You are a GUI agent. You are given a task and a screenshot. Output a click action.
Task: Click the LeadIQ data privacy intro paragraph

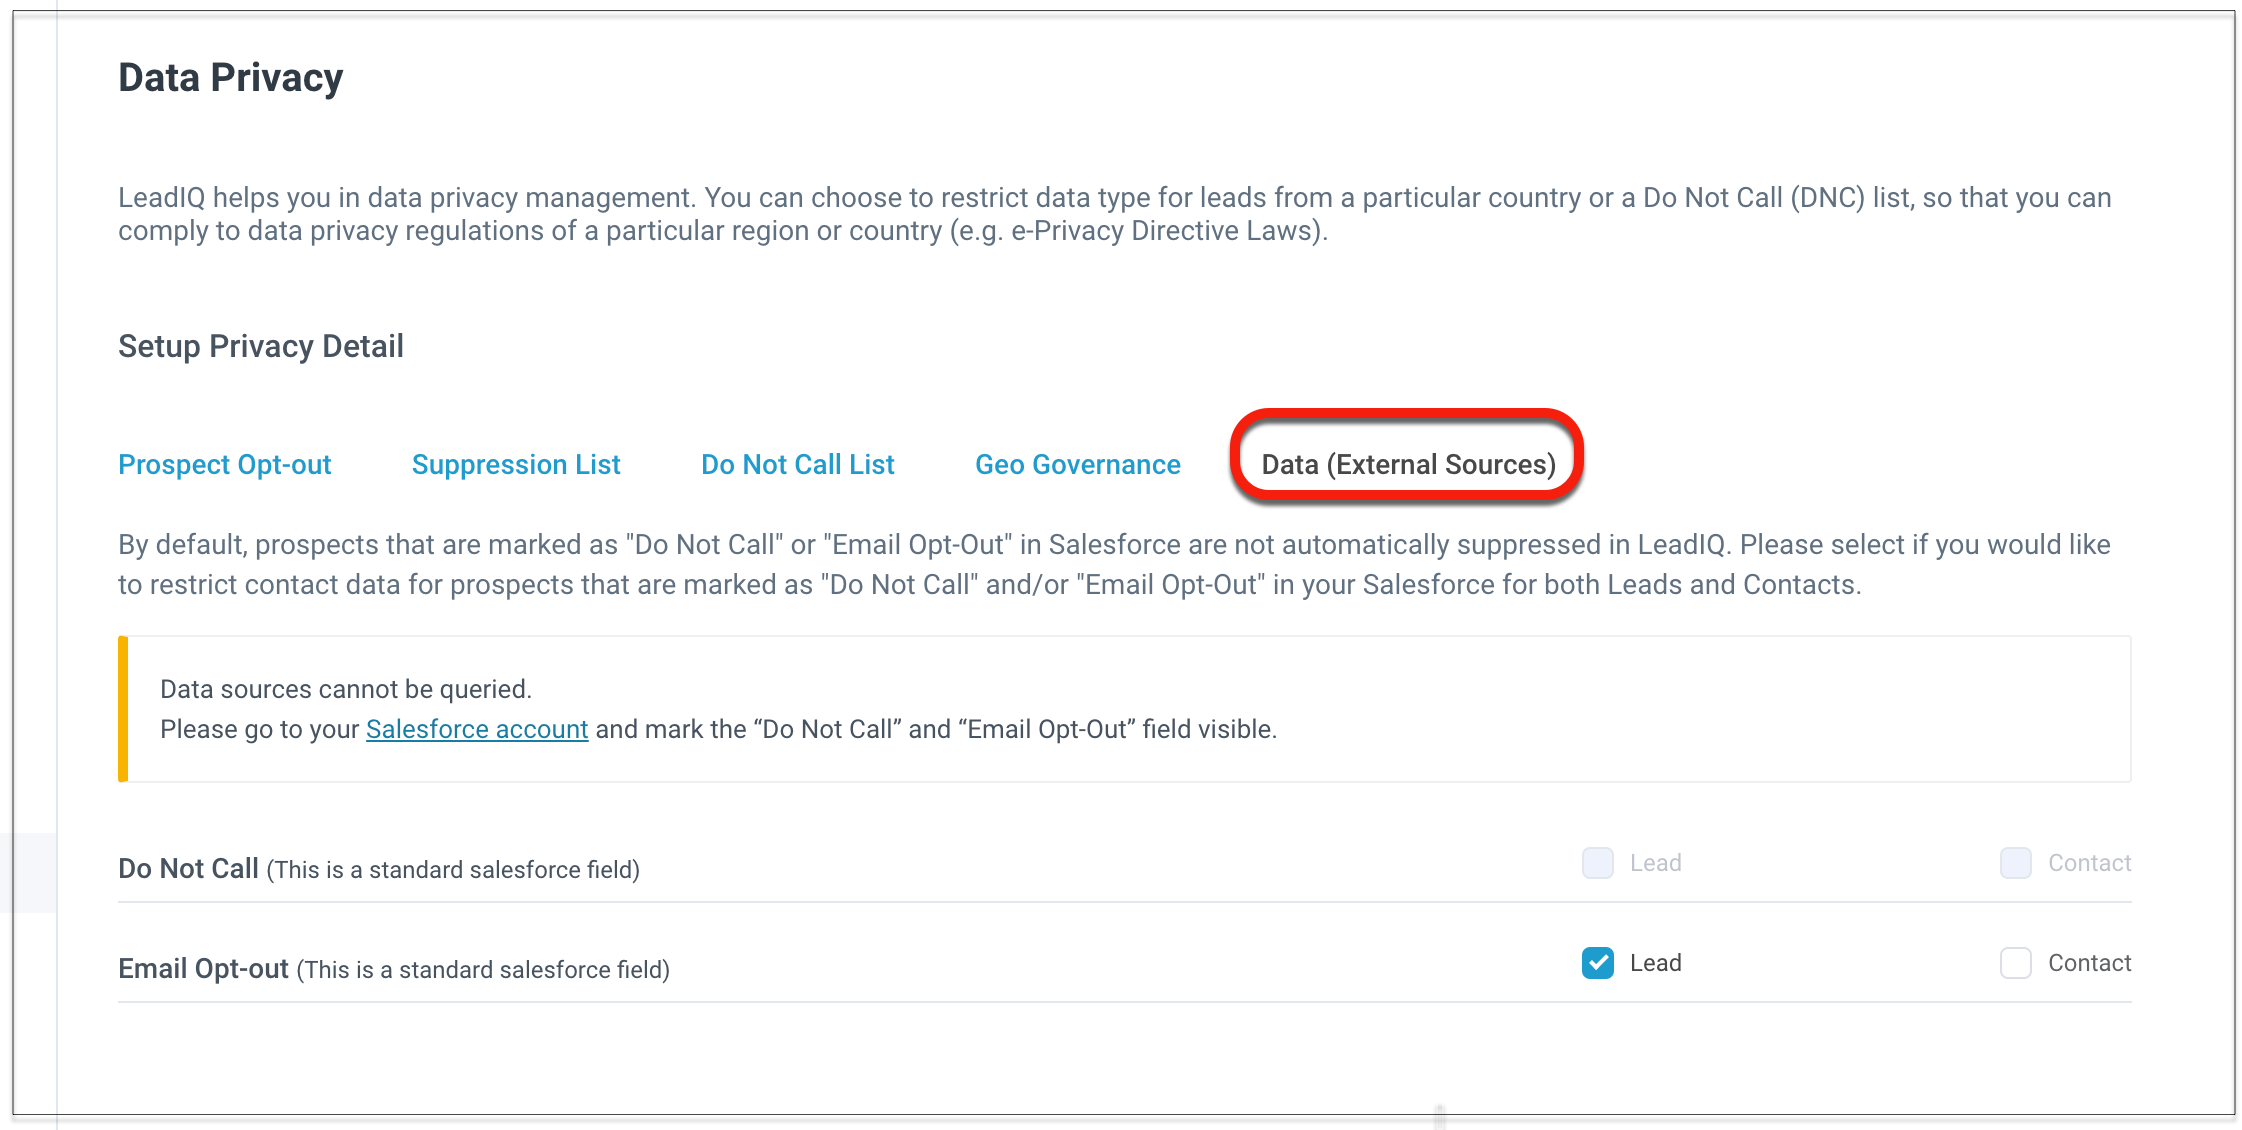[1114, 214]
